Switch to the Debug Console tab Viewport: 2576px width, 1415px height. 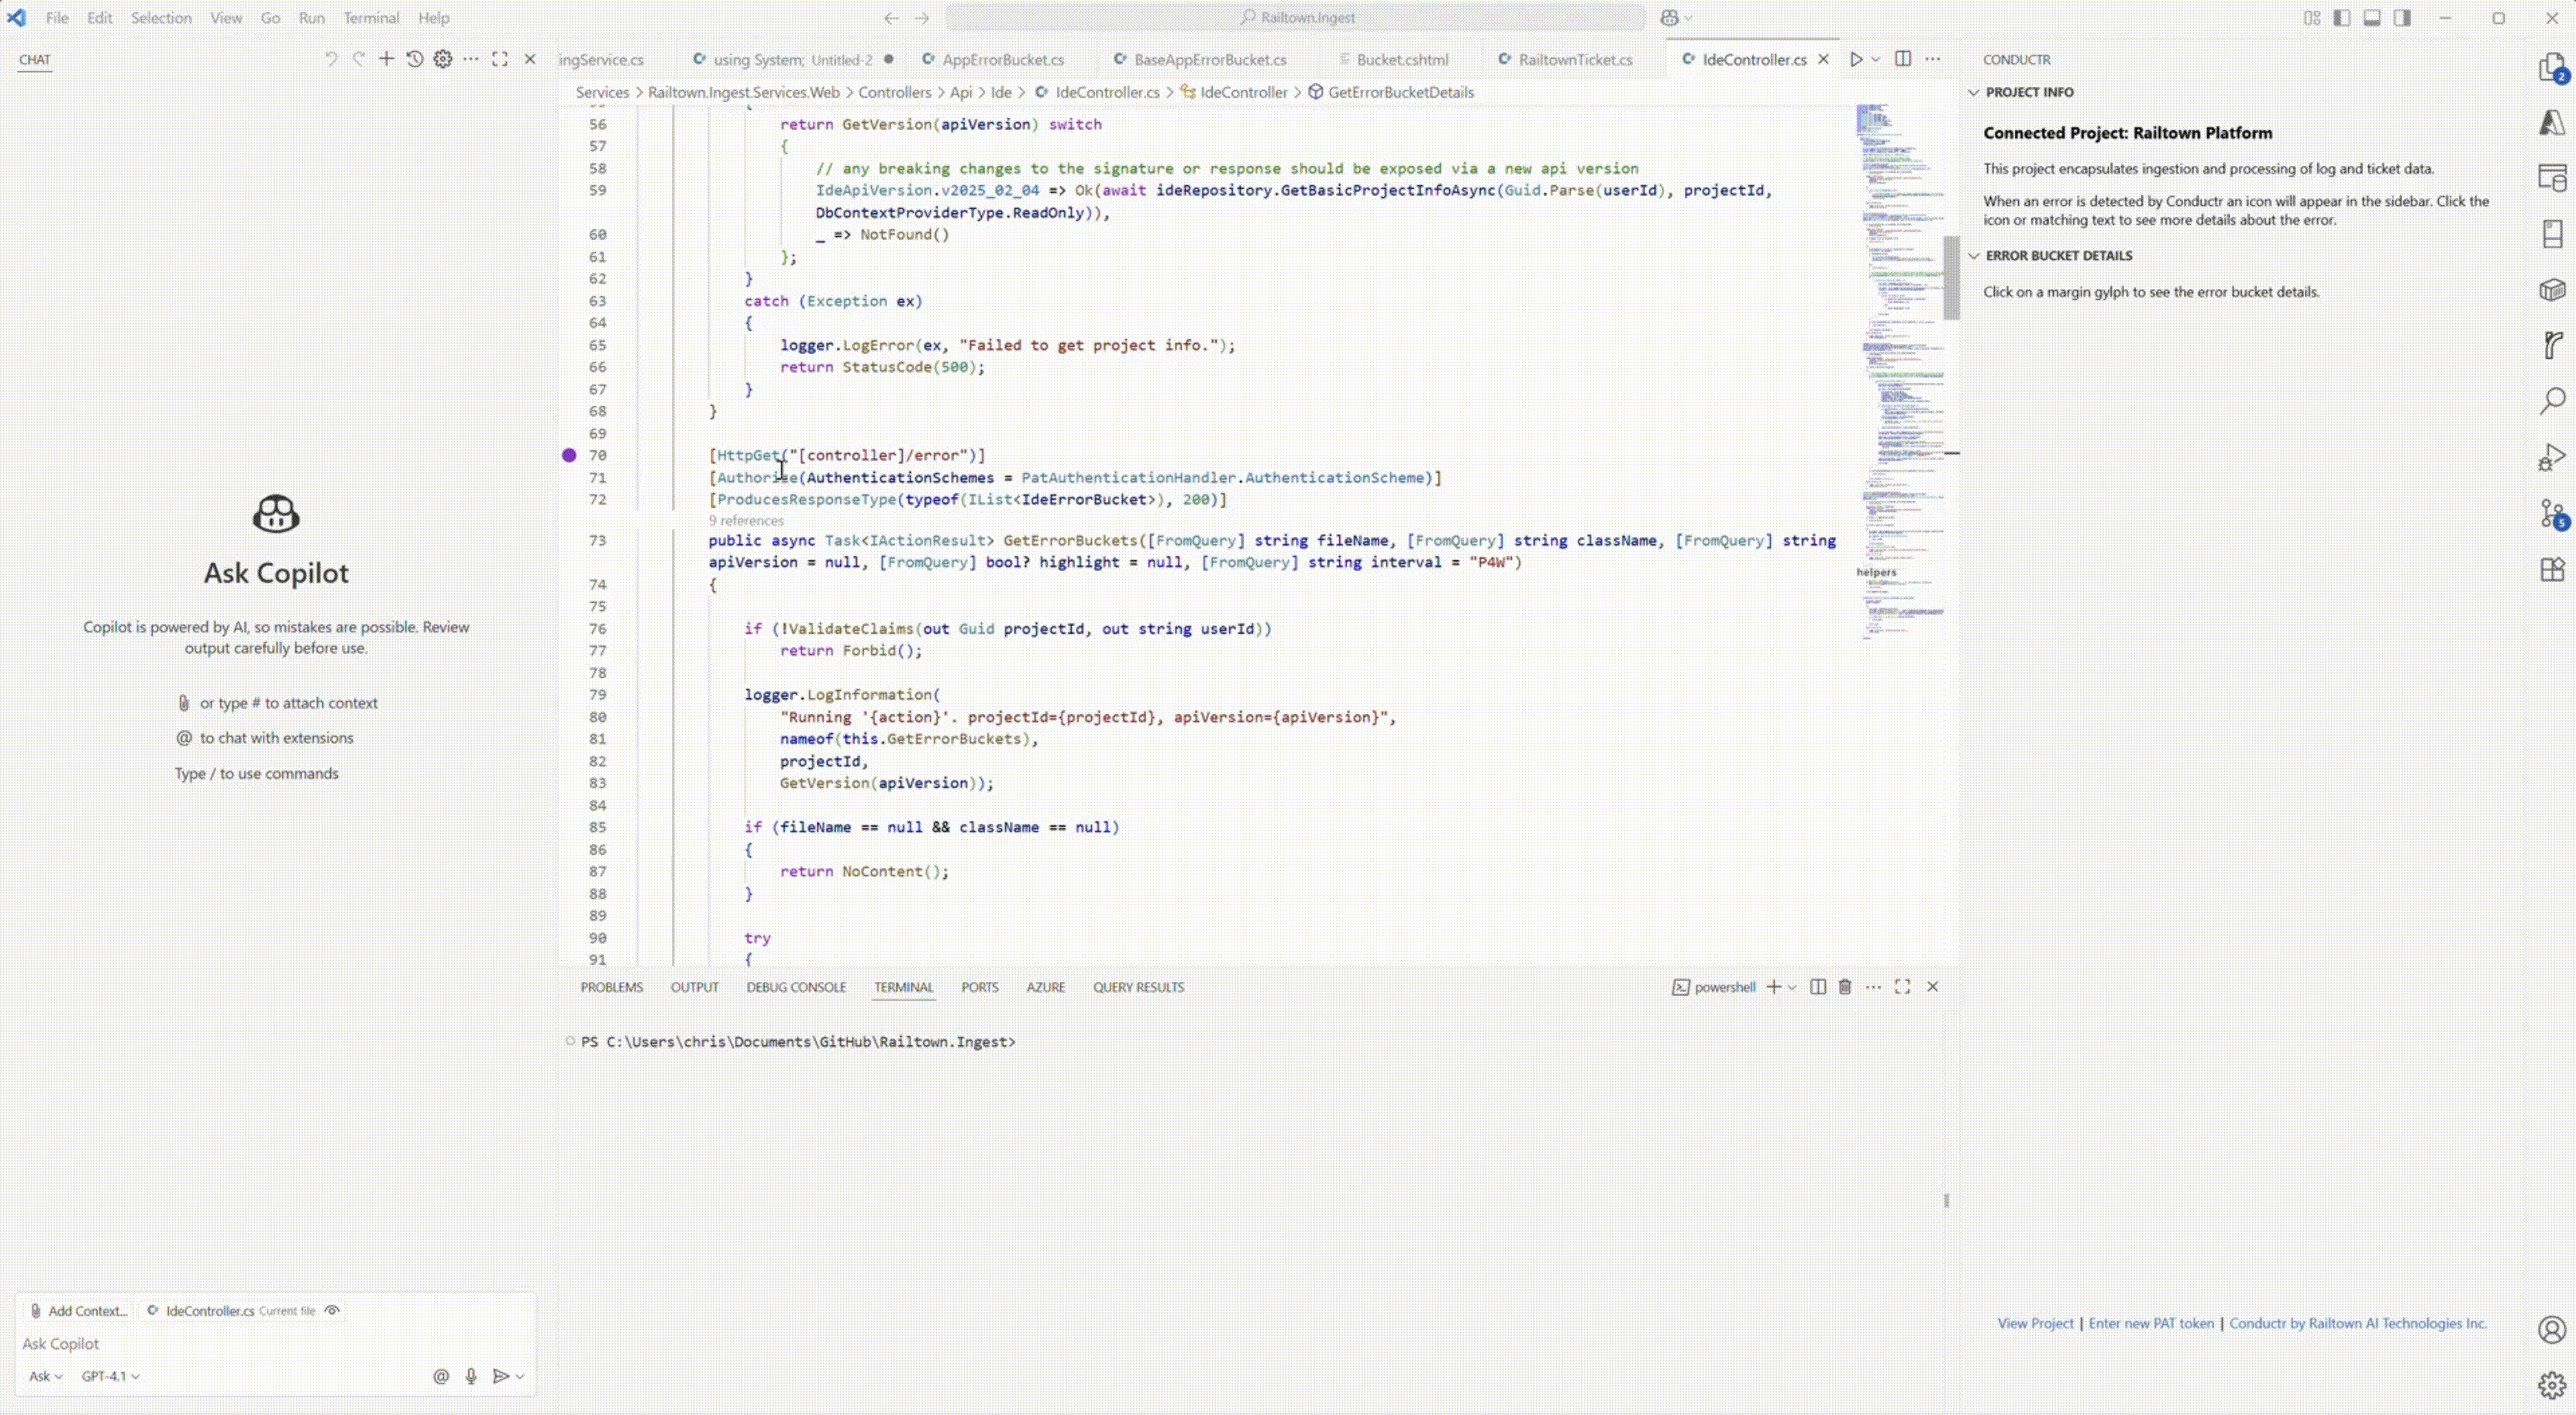click(x=796, y=987)
